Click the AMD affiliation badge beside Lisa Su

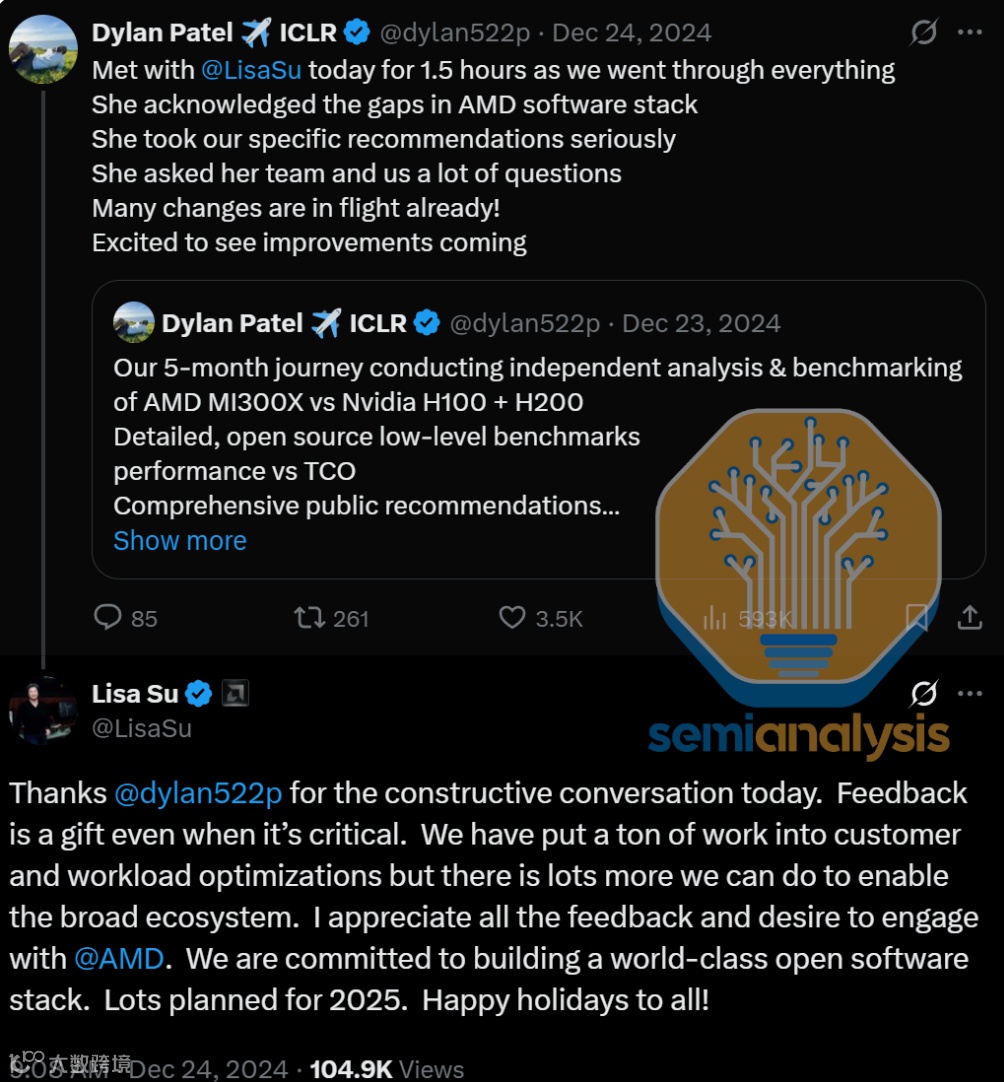pos(235,693)
